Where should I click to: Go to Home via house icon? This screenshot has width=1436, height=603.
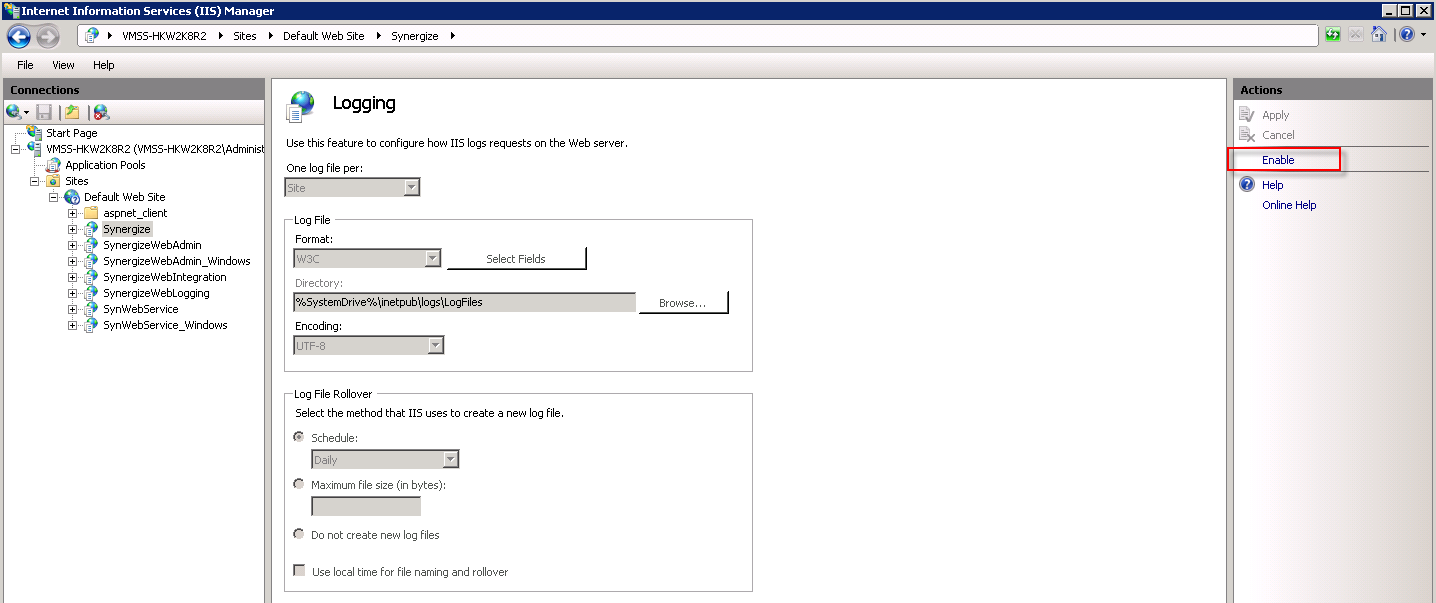[1379, 35]
